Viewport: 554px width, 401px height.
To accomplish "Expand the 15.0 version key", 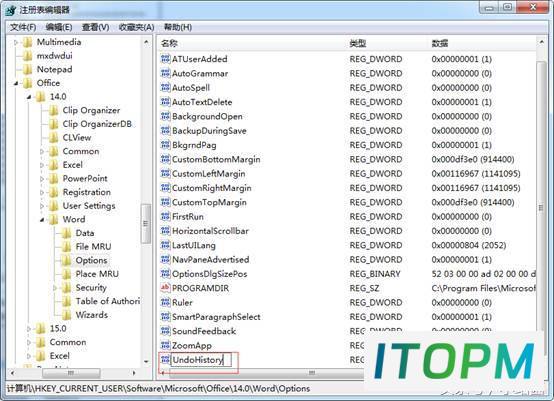I will coord(29,329).
